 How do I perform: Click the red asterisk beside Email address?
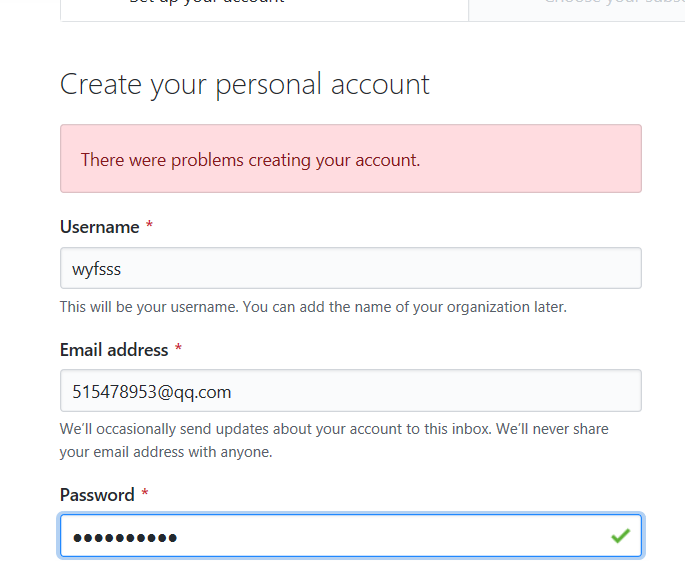click(178, 350)
